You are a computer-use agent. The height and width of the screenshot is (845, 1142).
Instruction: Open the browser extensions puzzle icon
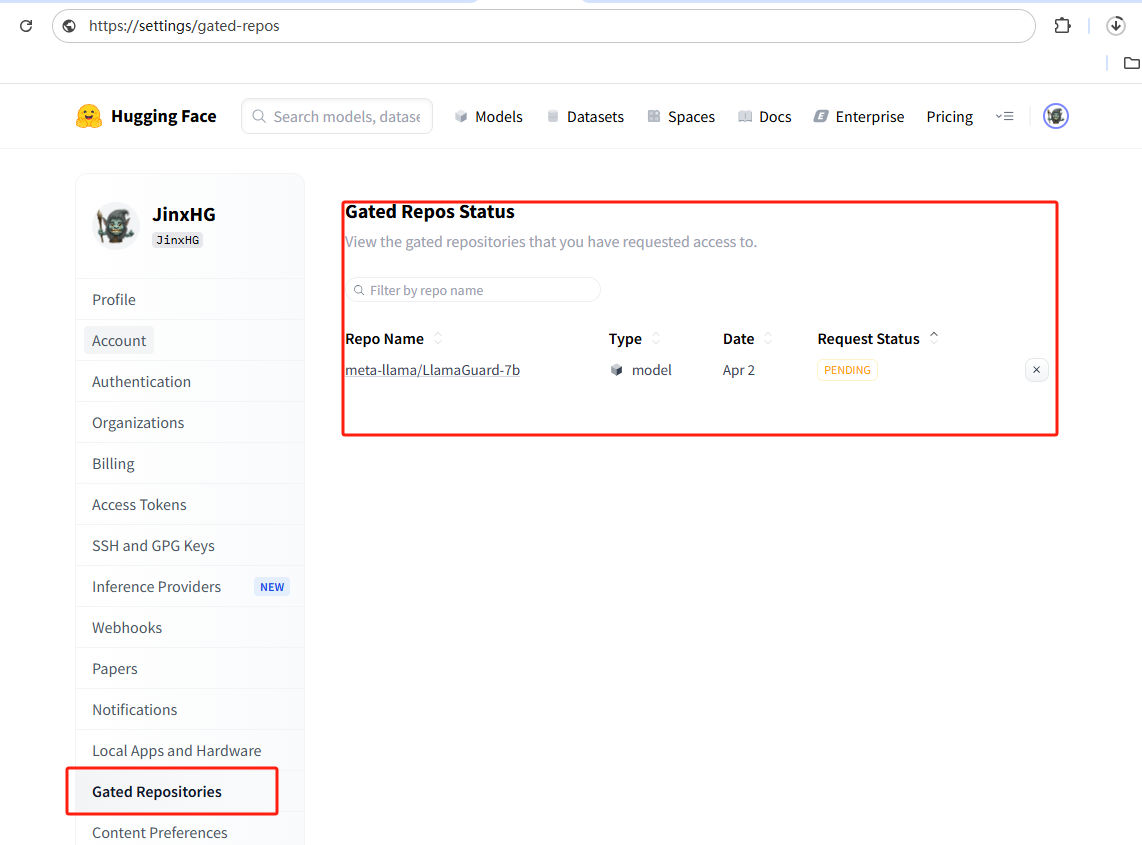[x=1063, y=25]
